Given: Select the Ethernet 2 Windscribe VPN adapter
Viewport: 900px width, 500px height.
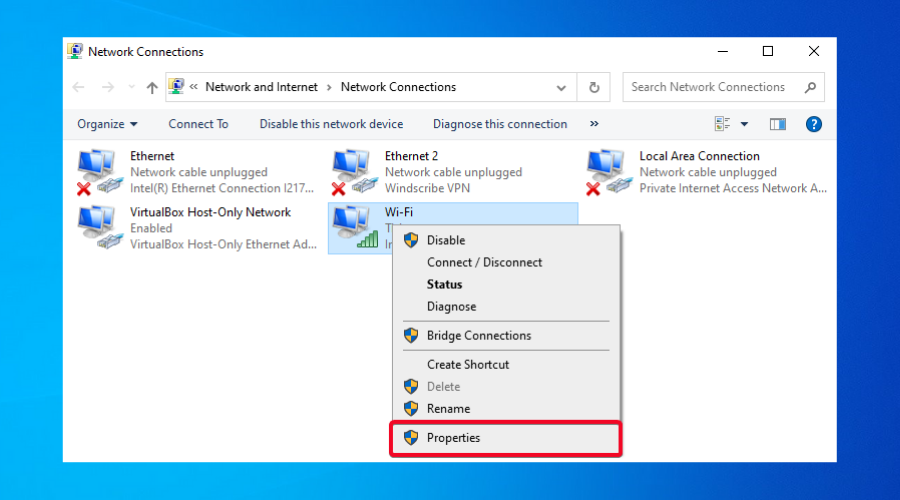Looking at the screenshot, I should click(354, 171).
